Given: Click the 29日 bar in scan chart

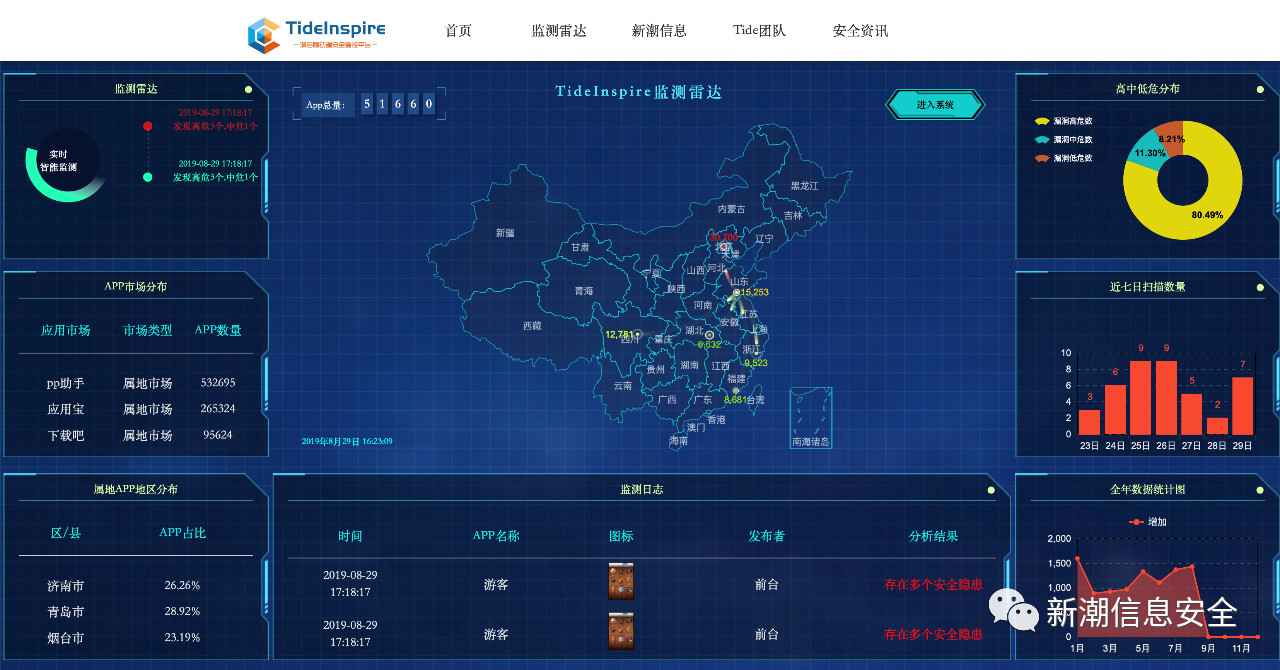Looking at the screenshot, I should click(1242, 405).
